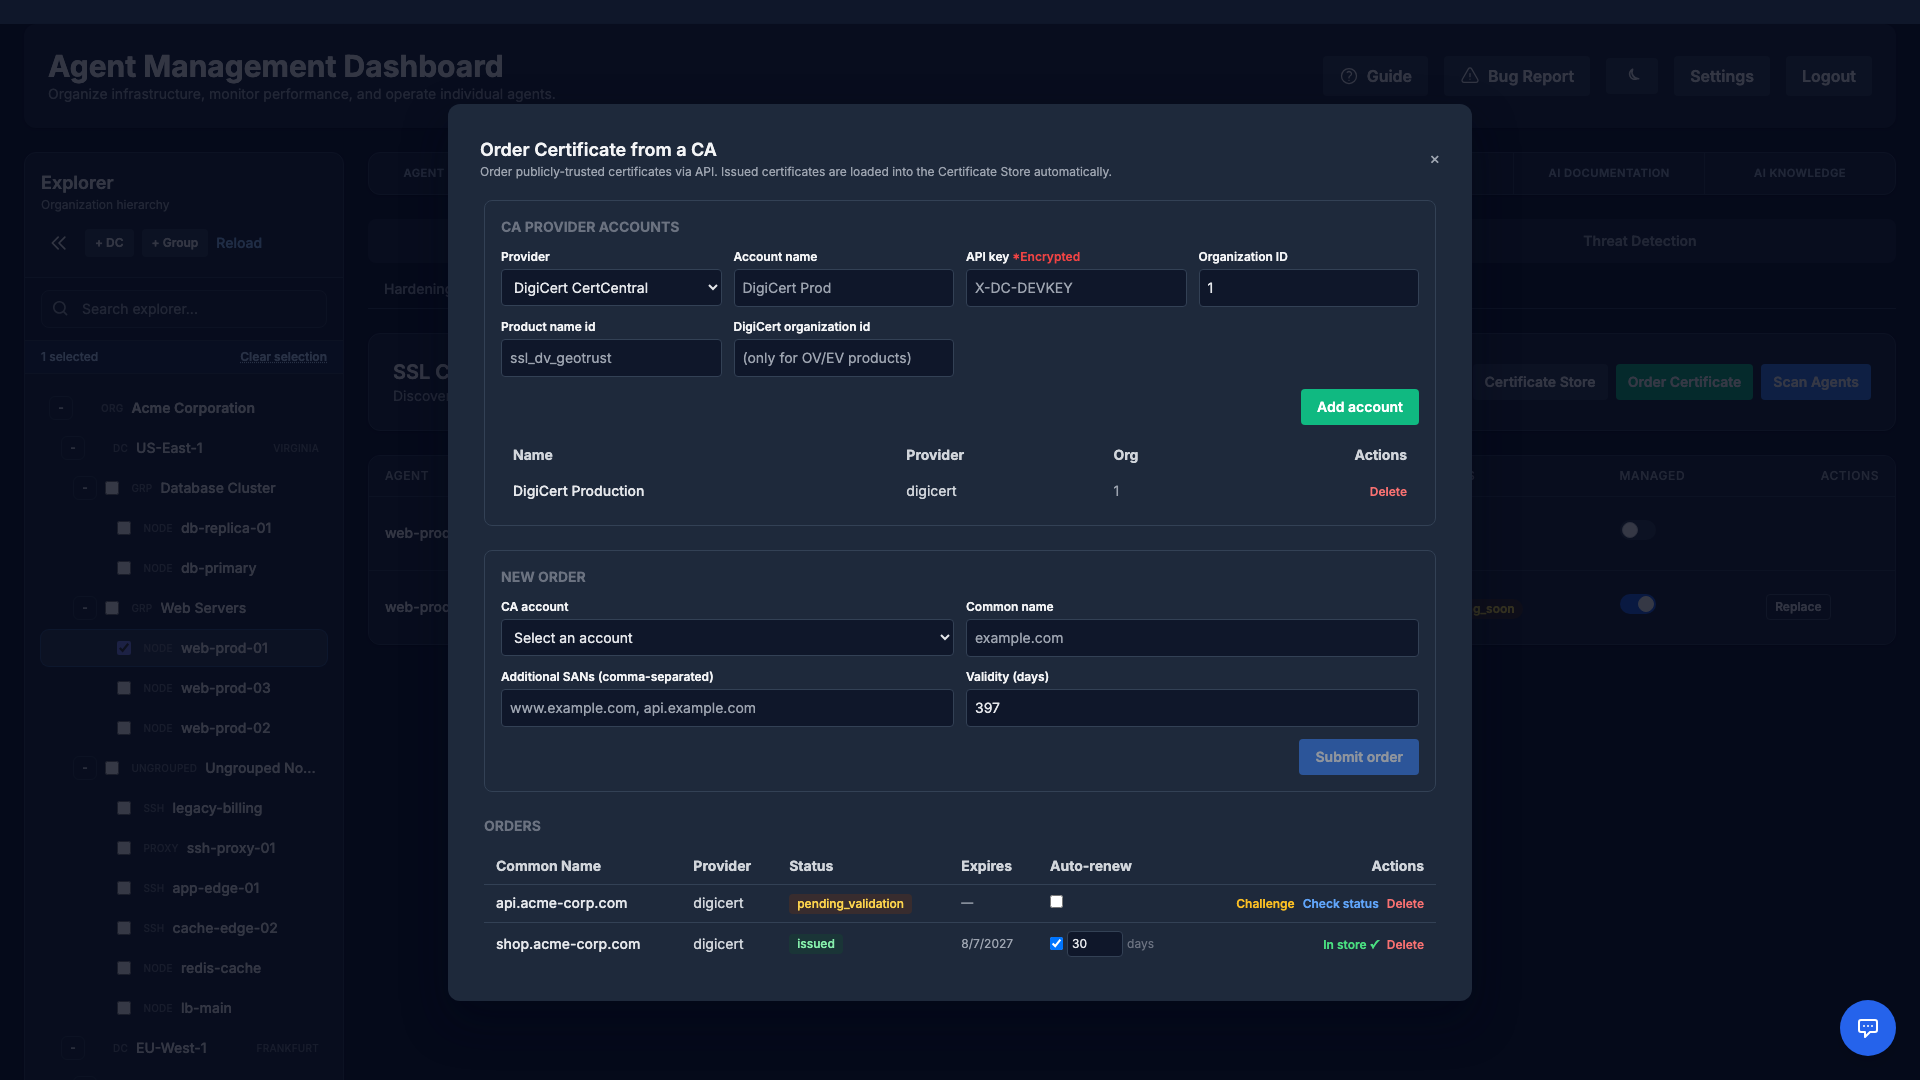Click the Submit order button

(1358, 757)
